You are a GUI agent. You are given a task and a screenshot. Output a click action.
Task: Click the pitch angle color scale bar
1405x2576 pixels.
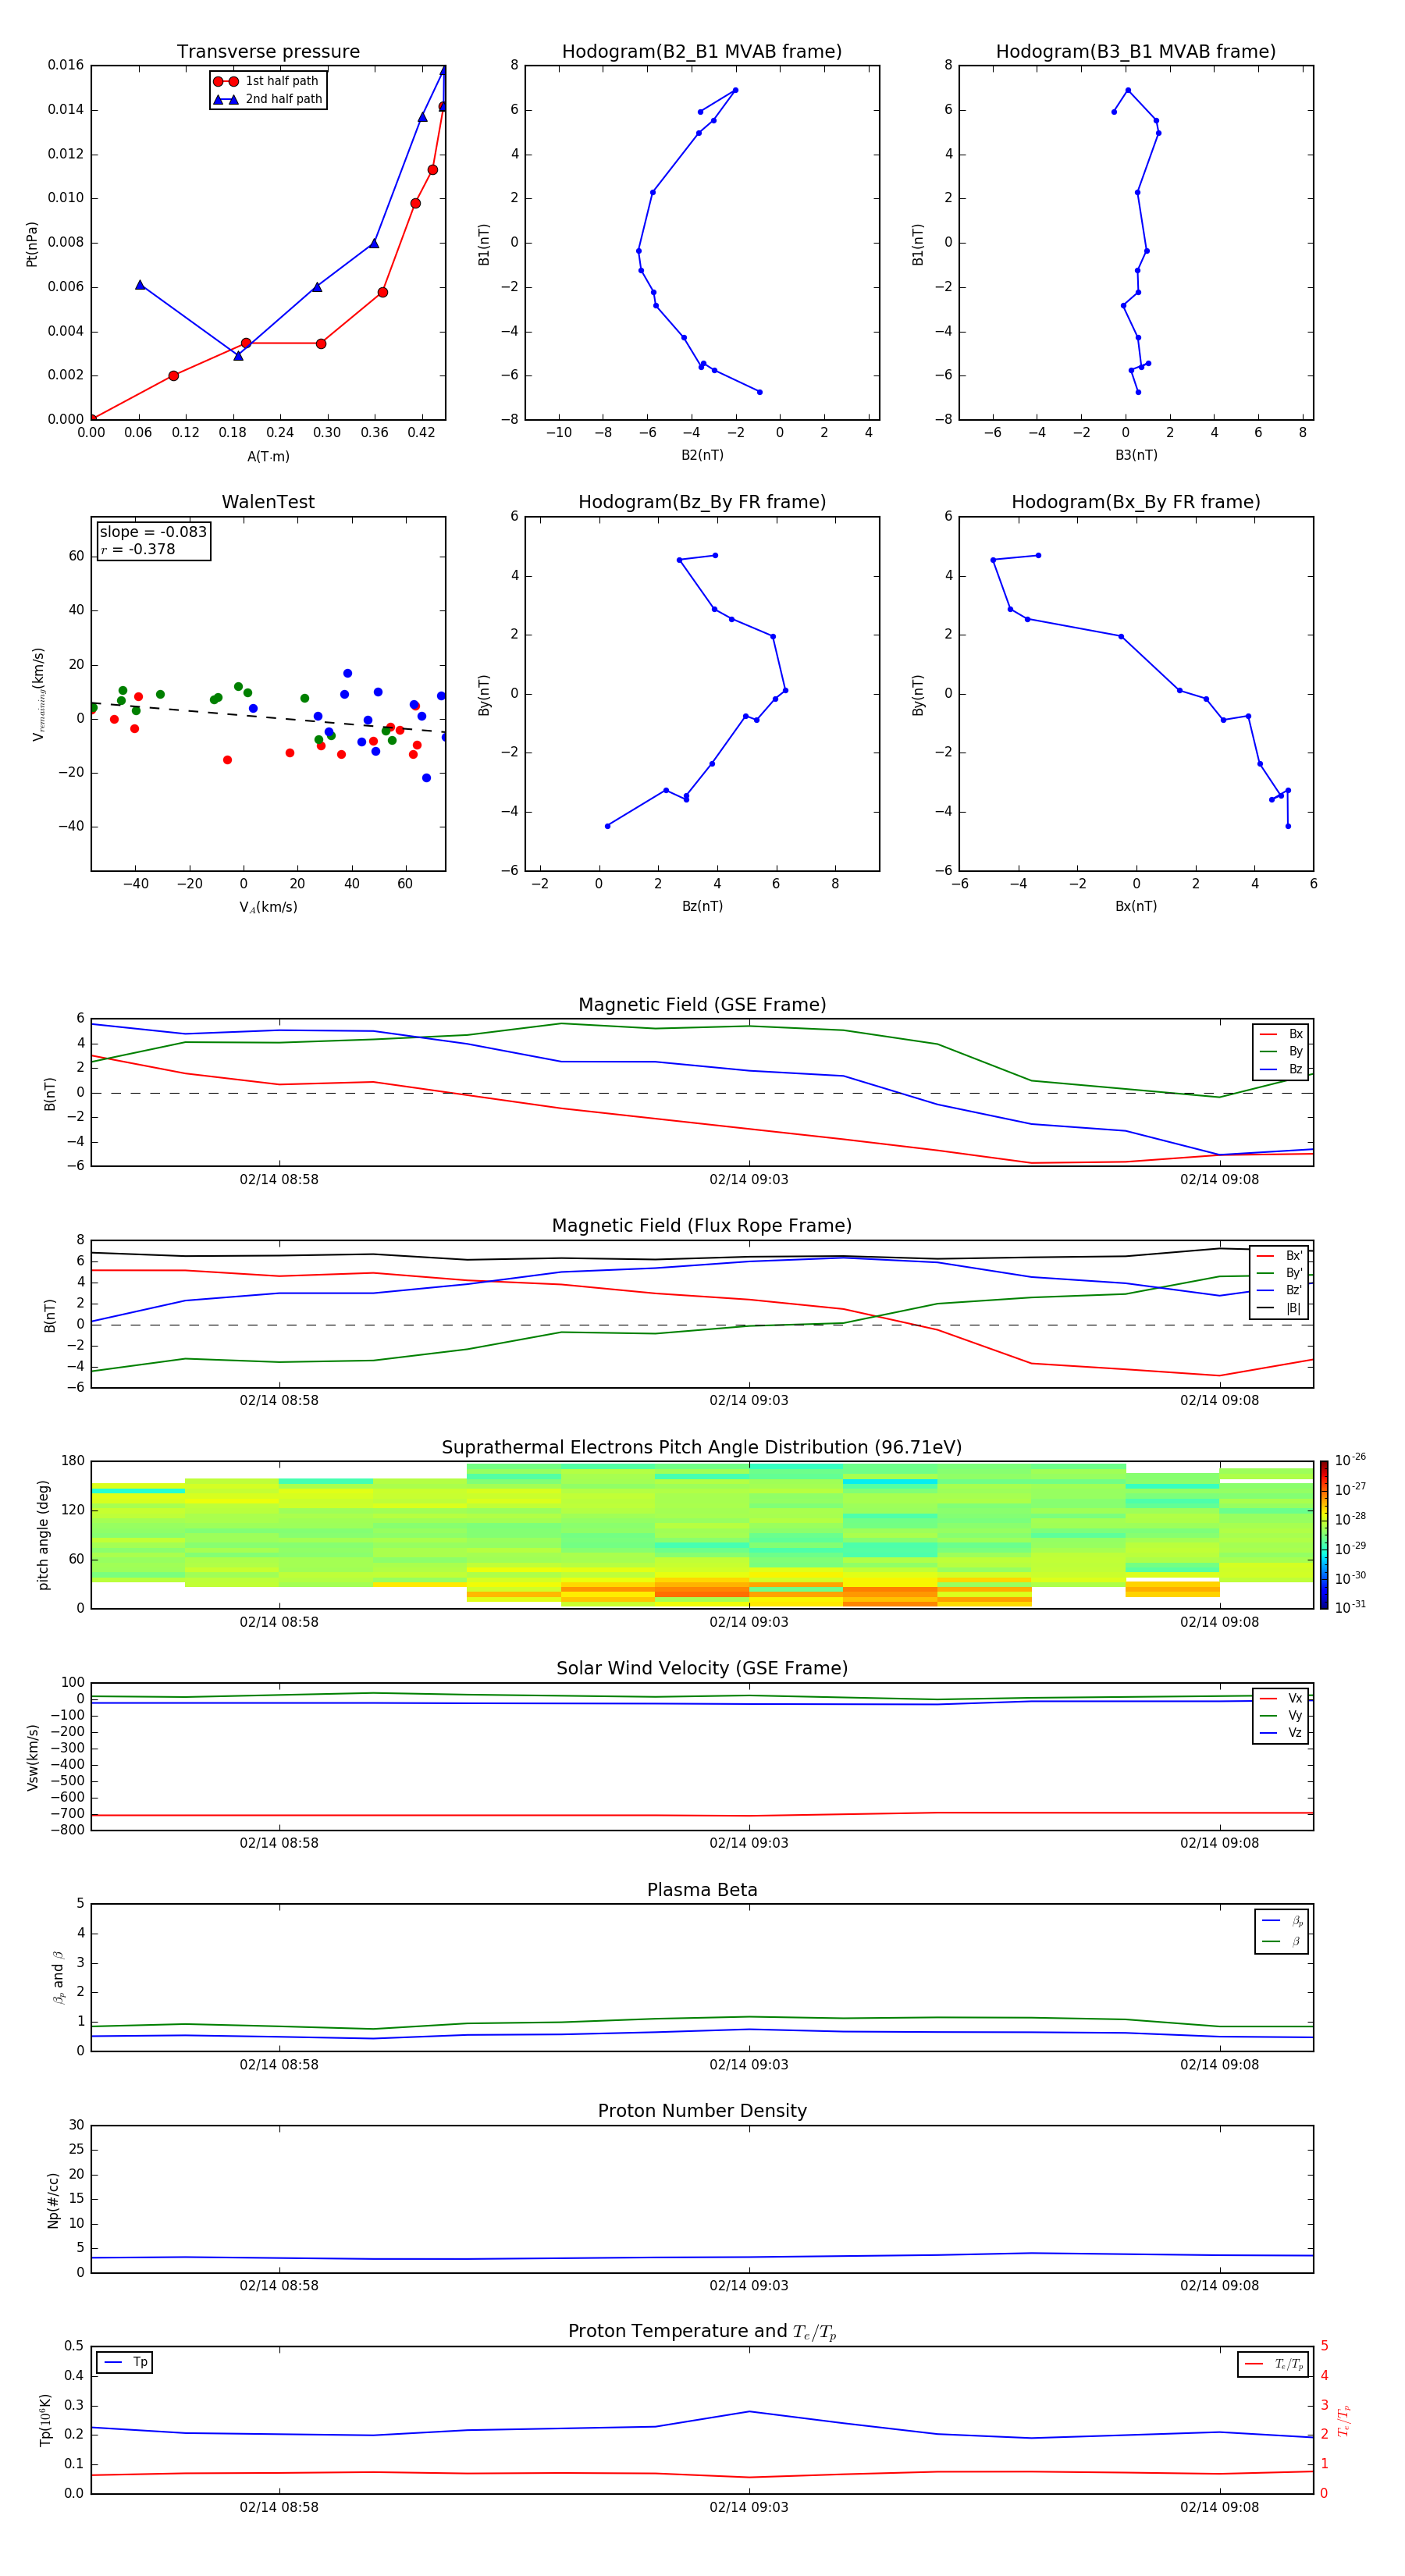[x=1324, y=1535]
